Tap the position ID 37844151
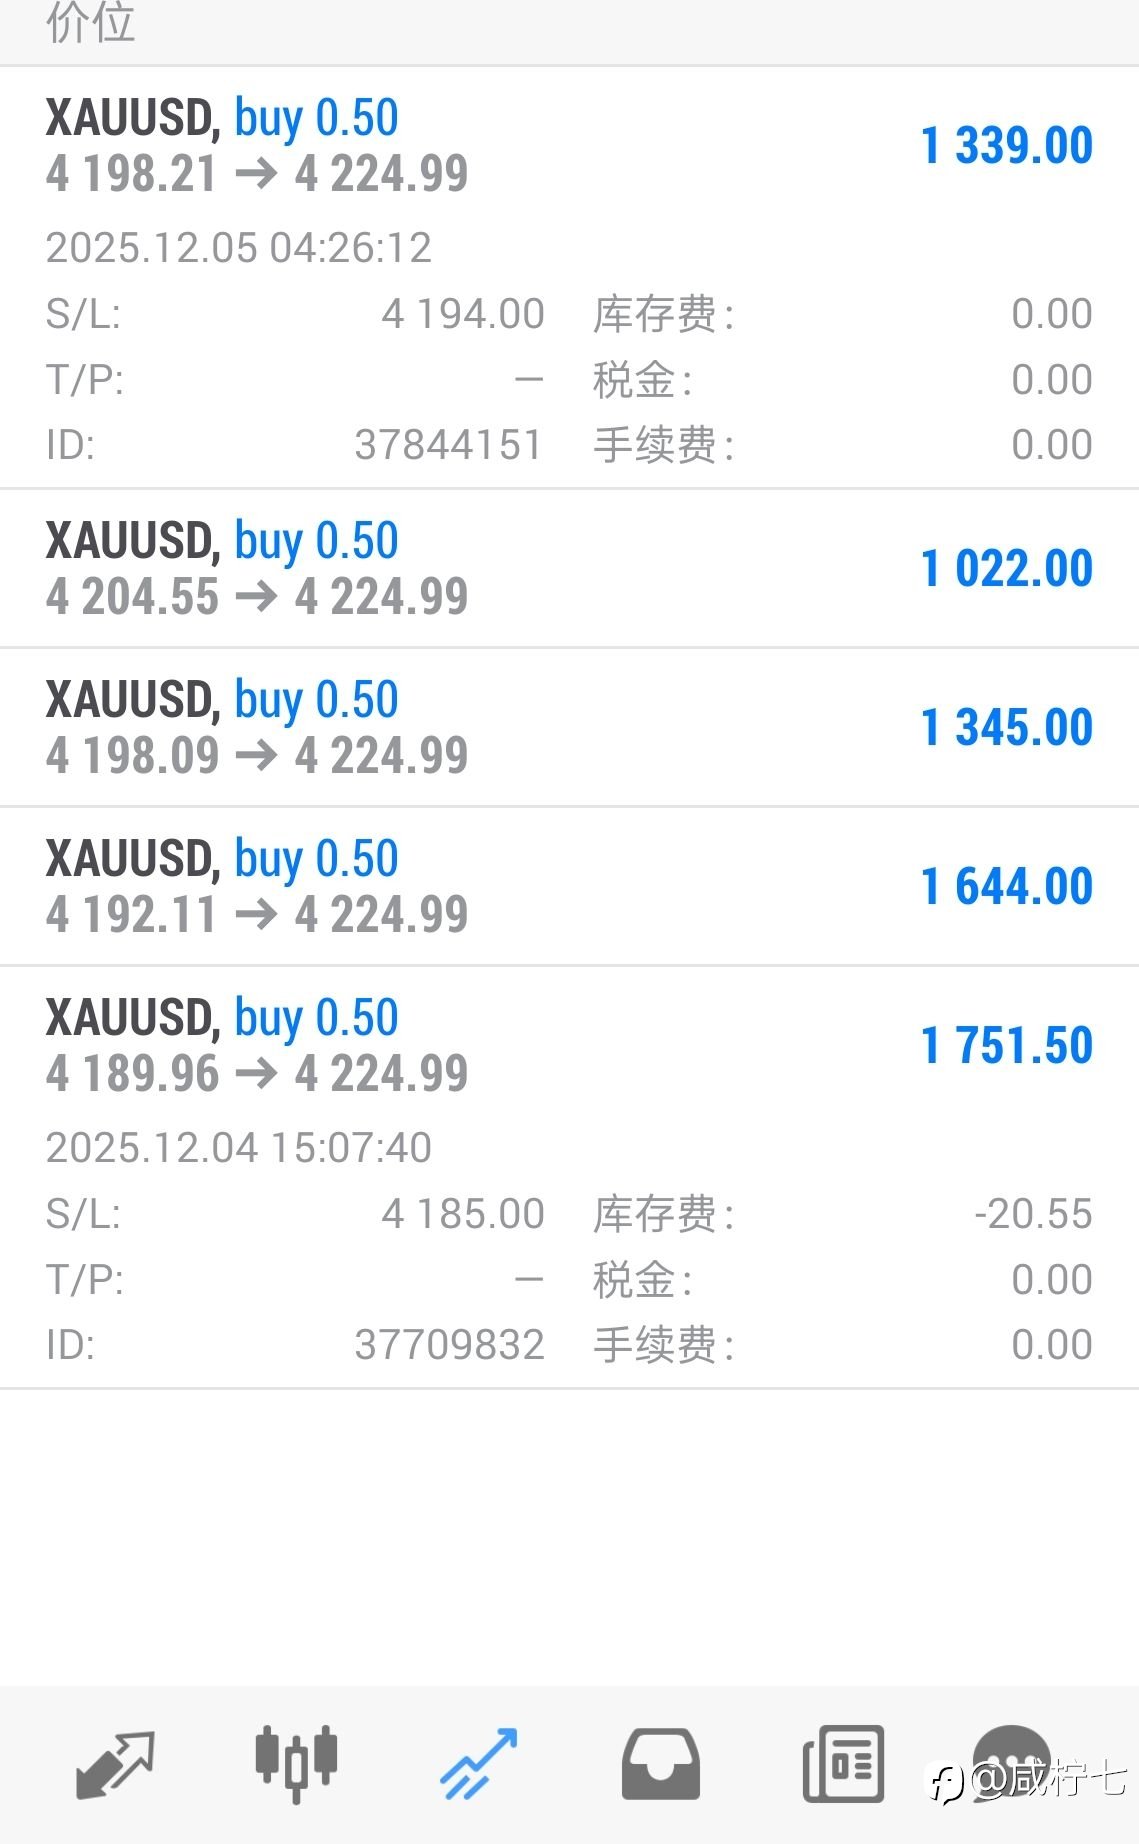The image size is (1139, 1844). 448,445
